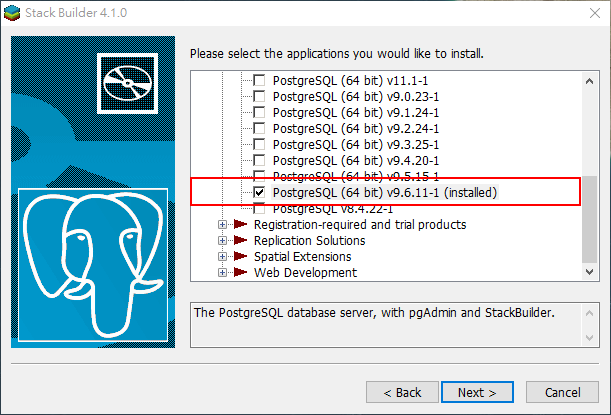Expand Registration-required and trial products node

click(x=222, y=224)
